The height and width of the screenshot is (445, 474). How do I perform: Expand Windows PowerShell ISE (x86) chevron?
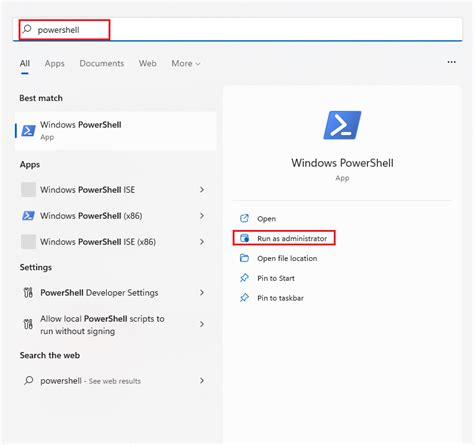coord(202,242)
